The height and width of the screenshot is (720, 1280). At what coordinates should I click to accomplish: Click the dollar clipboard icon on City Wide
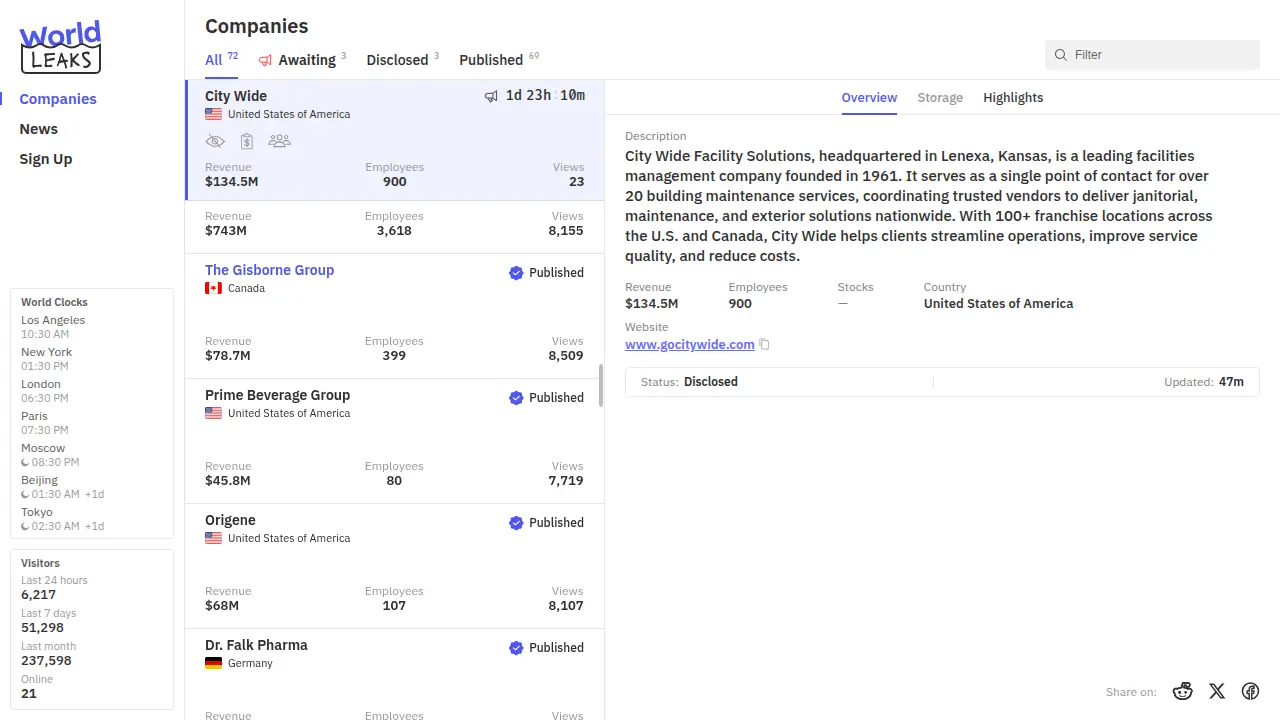247,141
